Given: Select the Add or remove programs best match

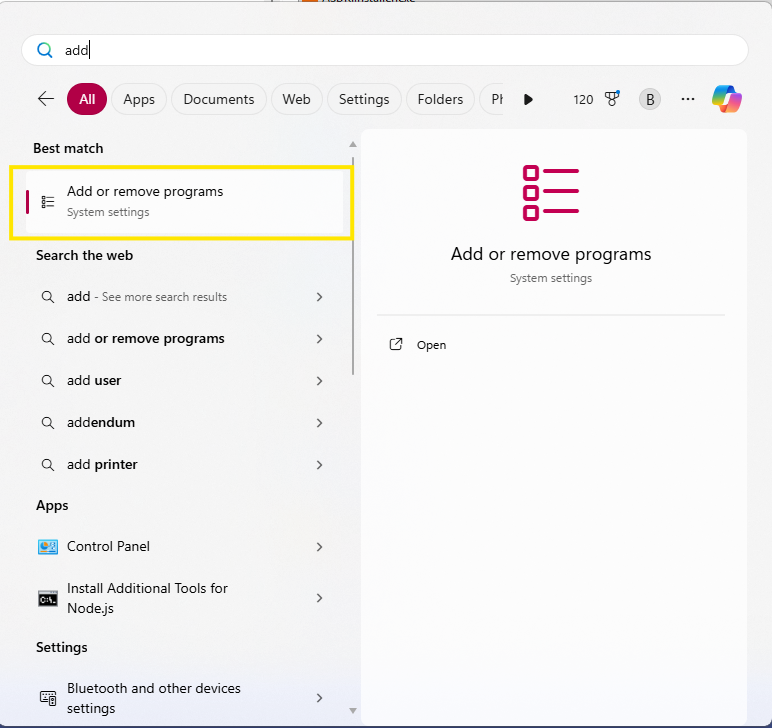Looking at the screenshot, I should pos(180,202).
